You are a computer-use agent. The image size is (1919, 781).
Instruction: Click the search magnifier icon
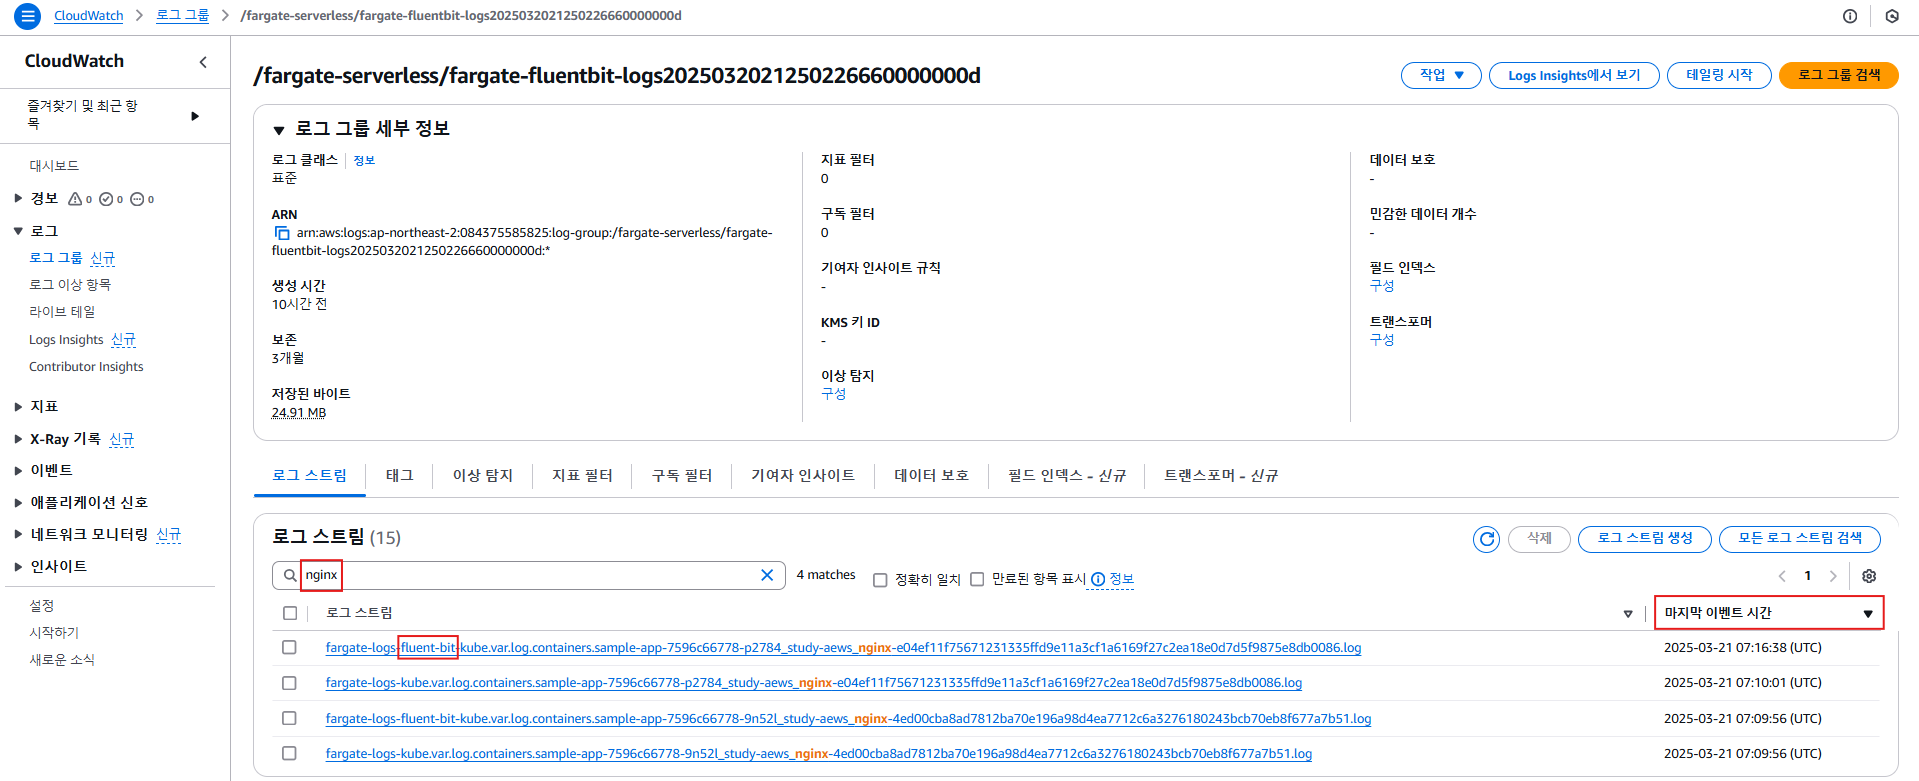pyautogui.click(x=289, y=575)
